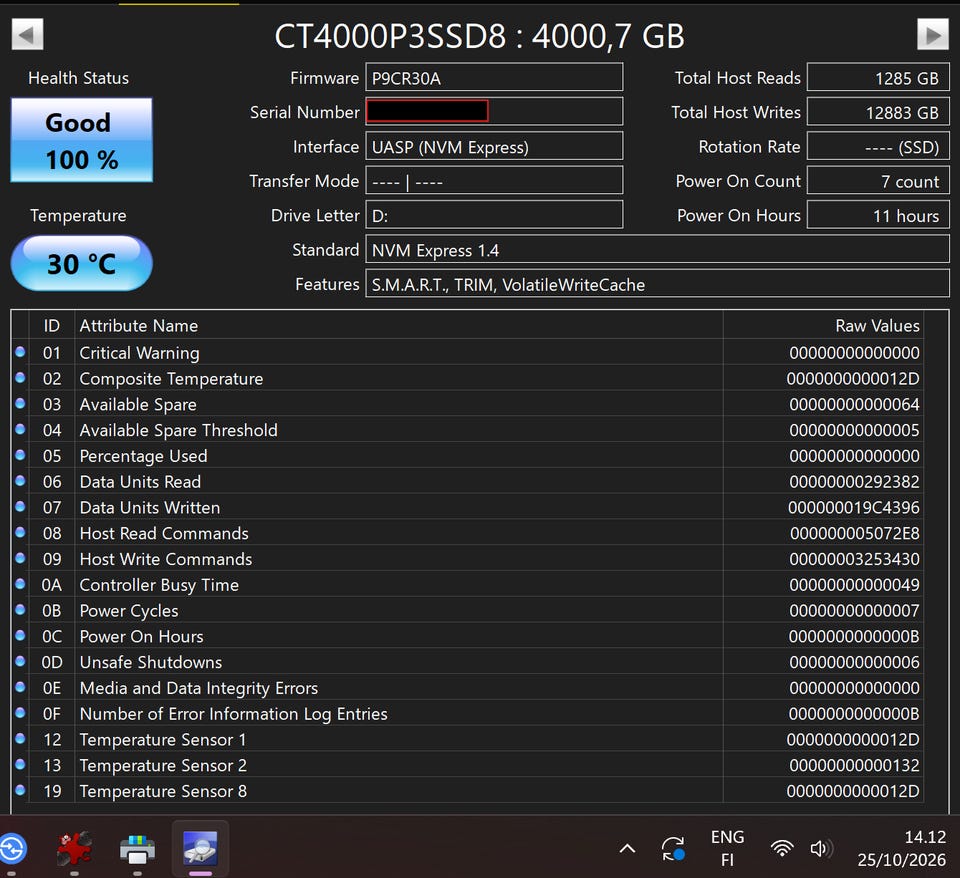The image size is (960, 878).
Task: Go to the previous disk with left arrow
Action: click(x=28, y=34)
